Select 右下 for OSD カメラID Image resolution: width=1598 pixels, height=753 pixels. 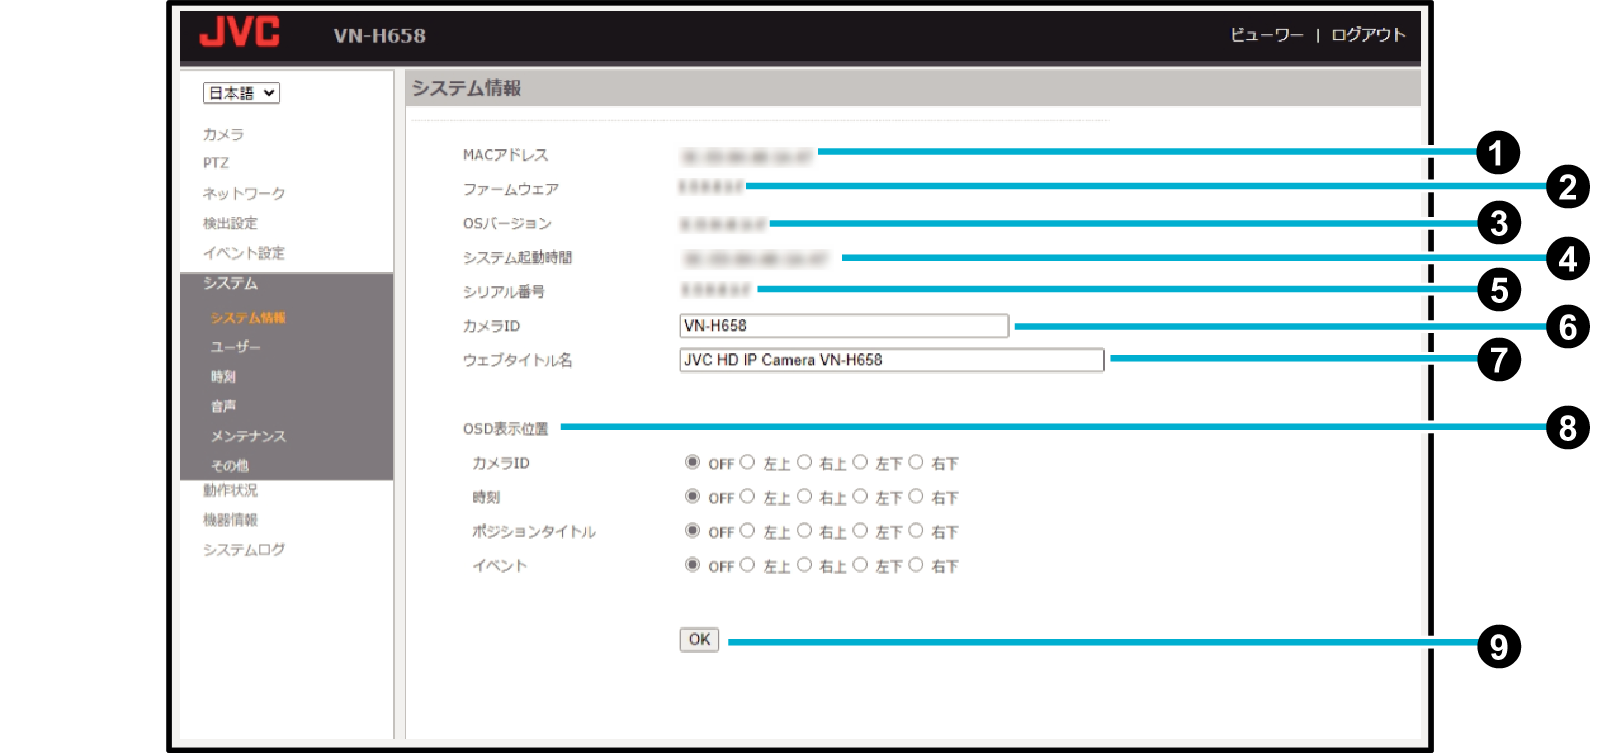tap(915, 462)
